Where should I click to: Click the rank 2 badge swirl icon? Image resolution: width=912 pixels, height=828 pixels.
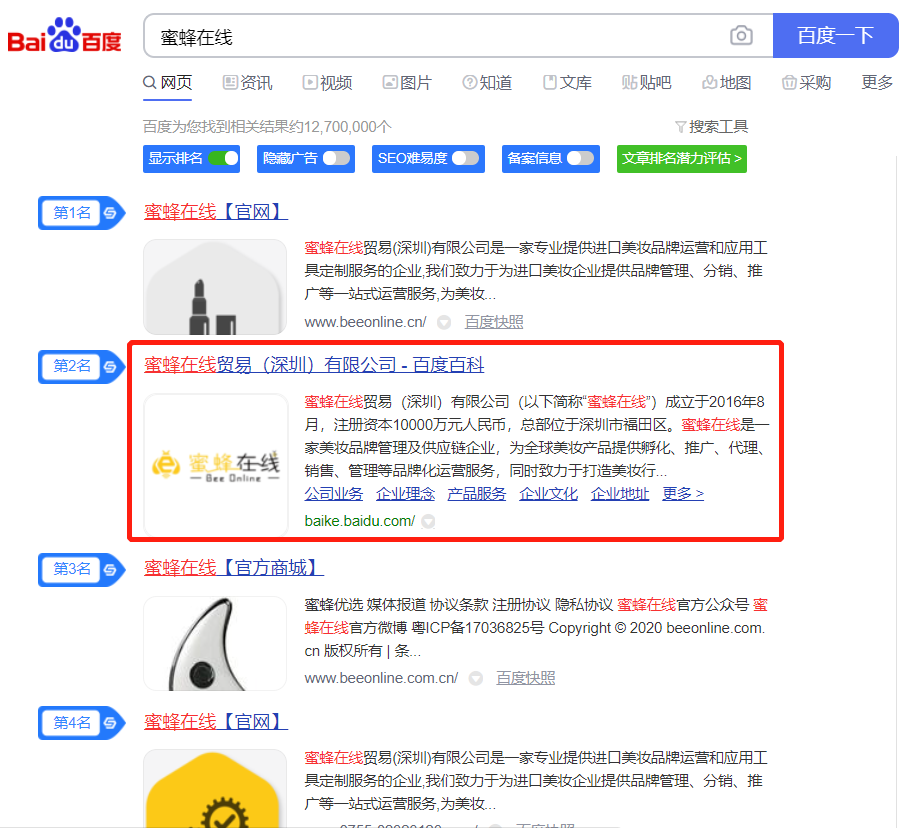coord(110,367)
